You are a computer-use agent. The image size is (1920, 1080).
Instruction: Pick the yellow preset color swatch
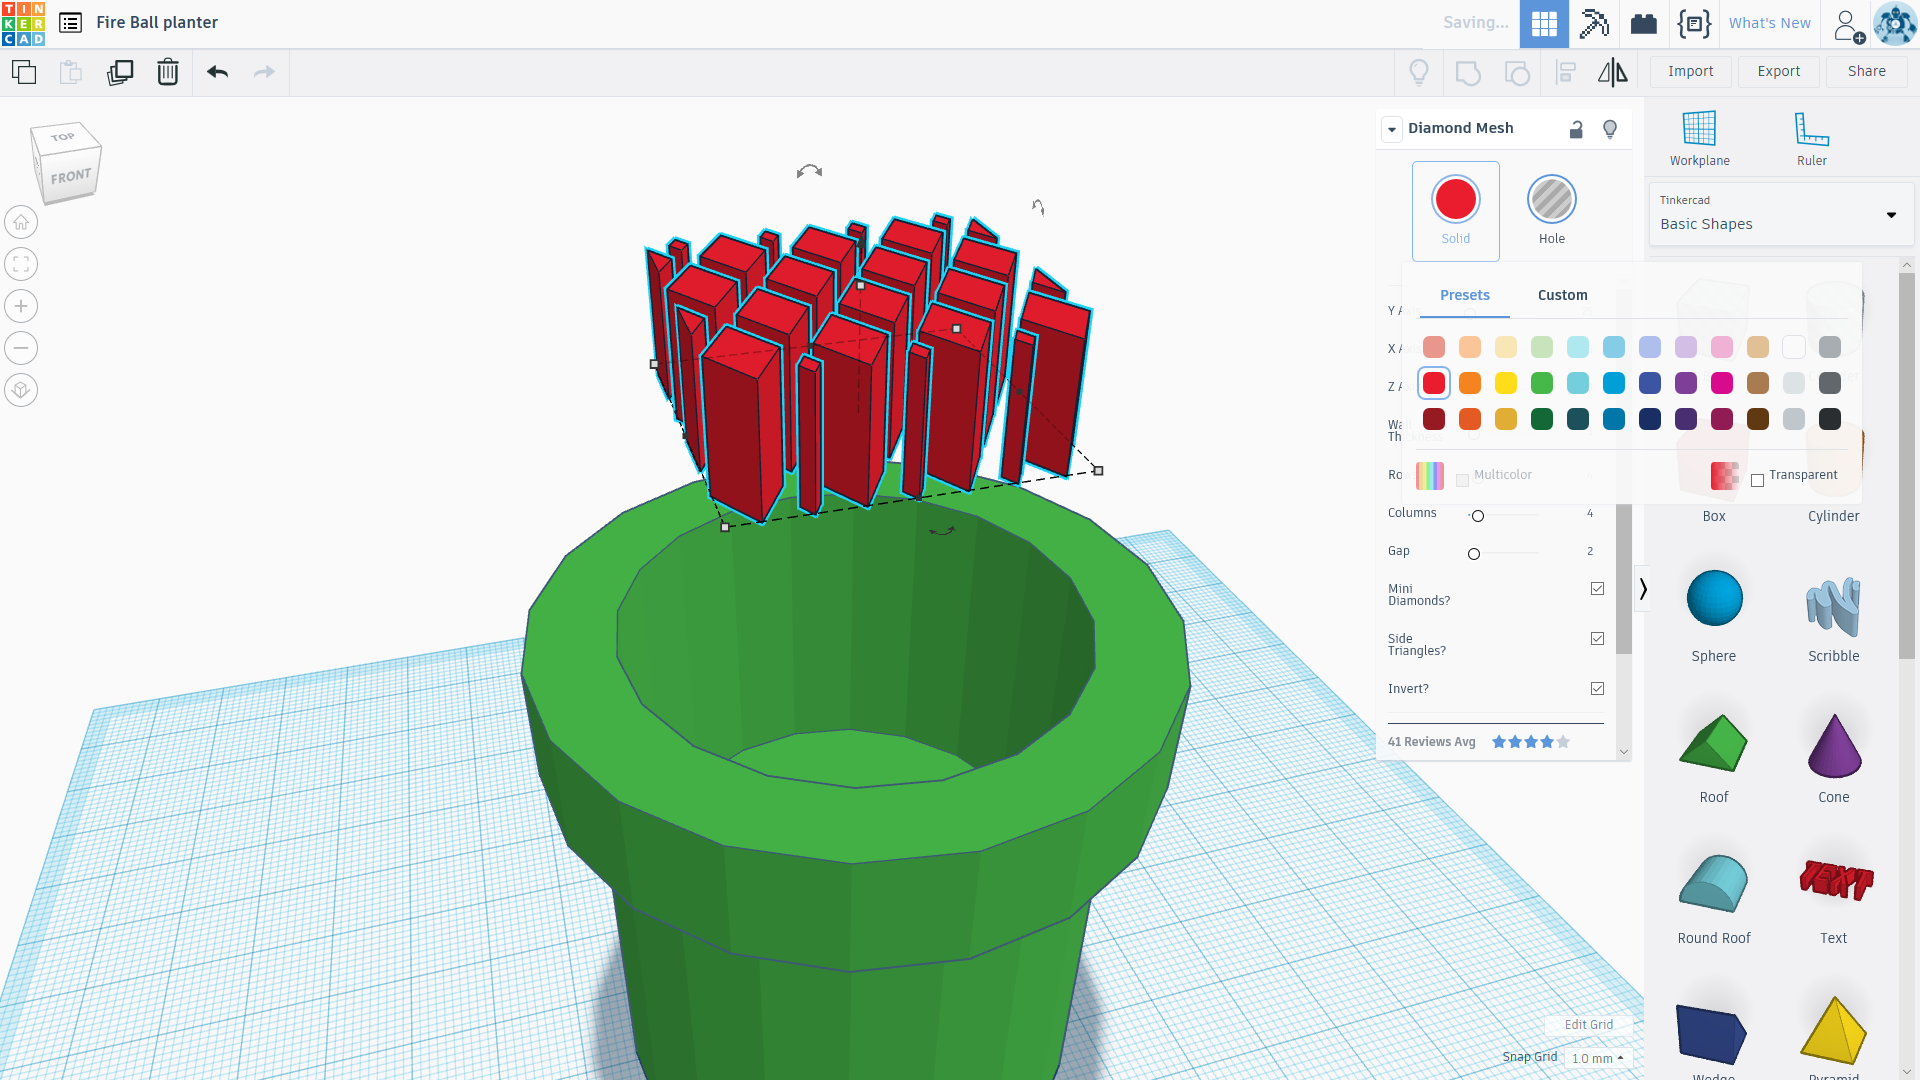click(1506, 383)
